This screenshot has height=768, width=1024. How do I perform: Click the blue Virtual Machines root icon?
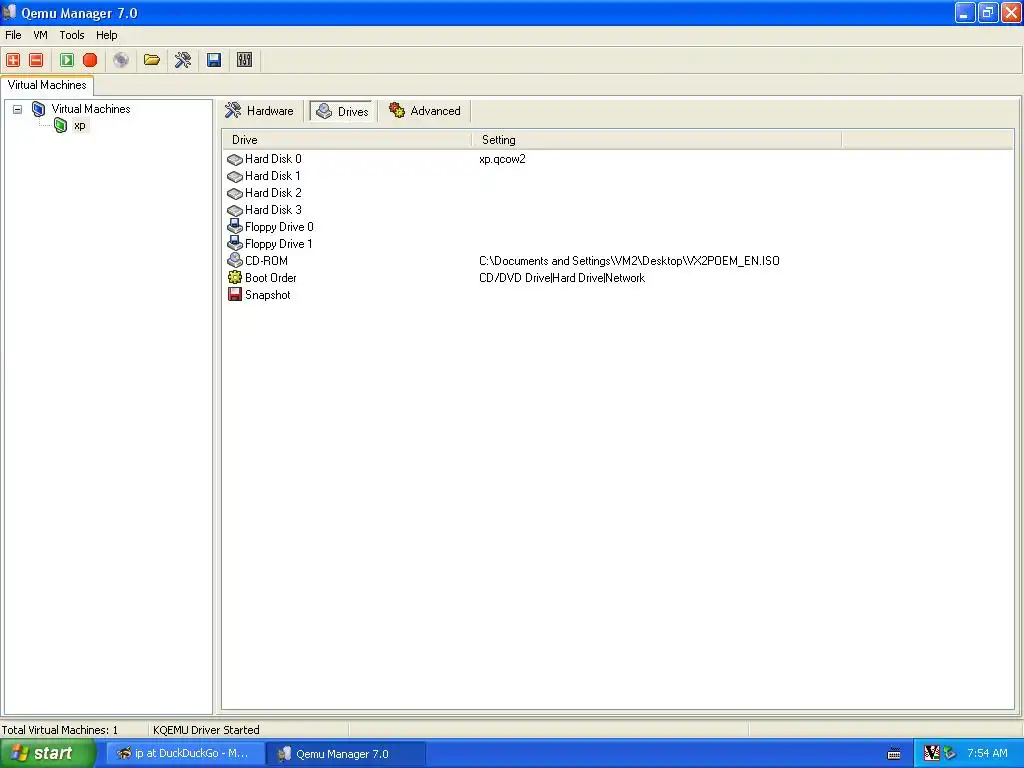[39, 109]
